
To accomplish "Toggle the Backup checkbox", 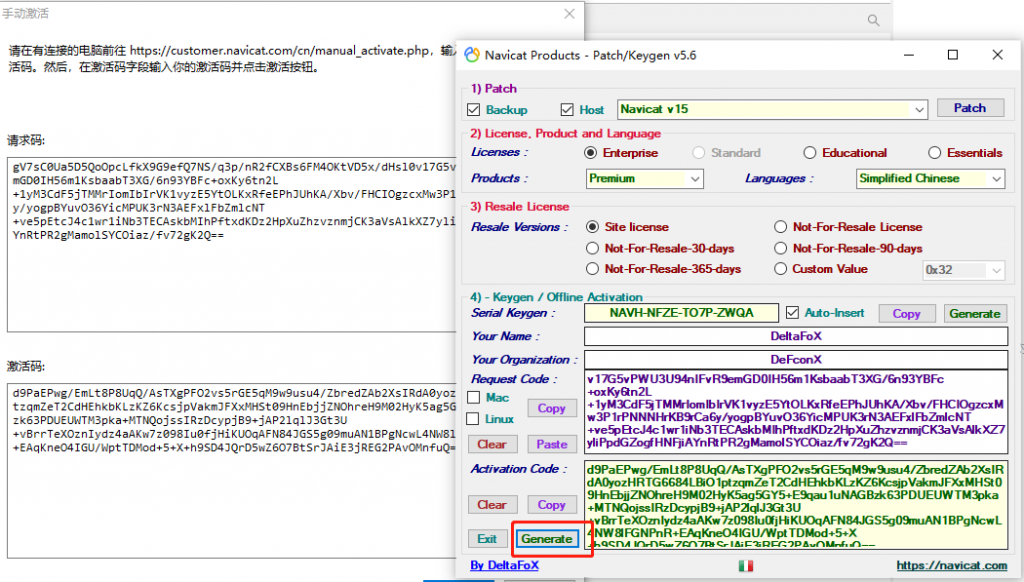I will pyautogui.click(x=474, y=109).
